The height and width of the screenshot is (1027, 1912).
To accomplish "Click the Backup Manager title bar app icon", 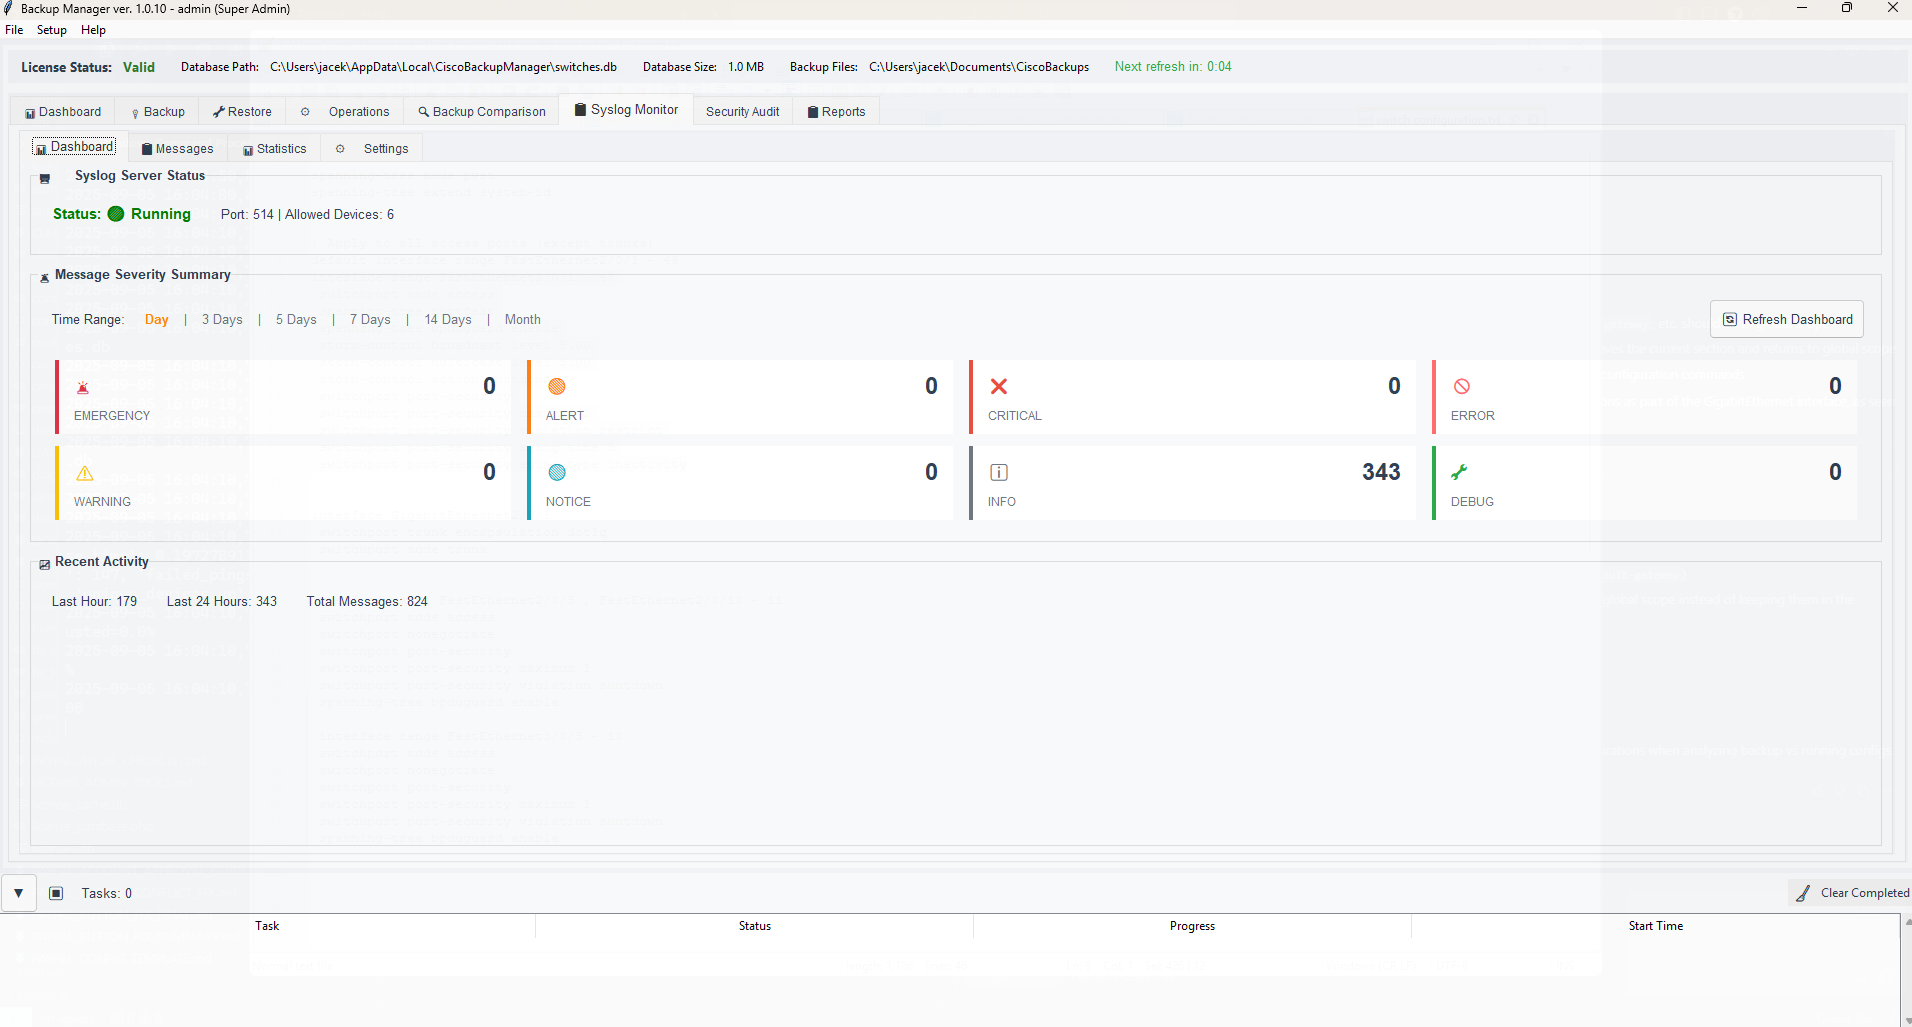I will pos(9,8).
